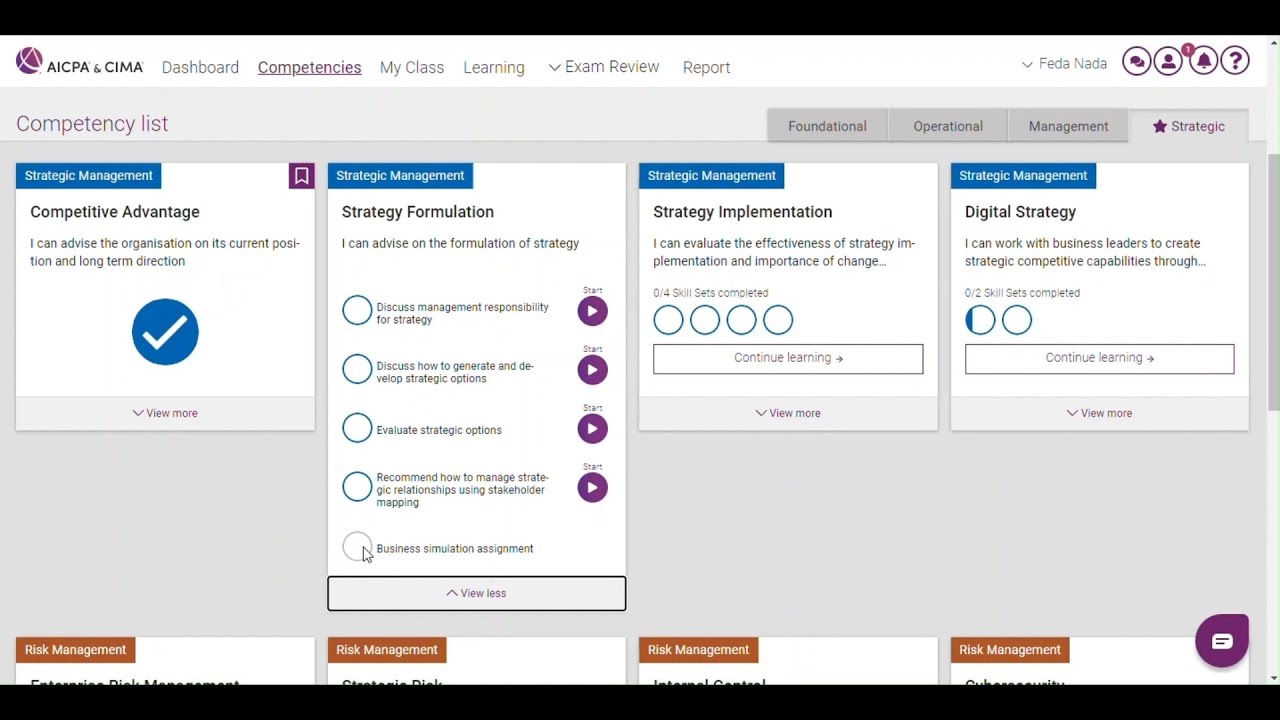
Task: Open the Competitive Advantage title
Action: click(x=115, y=212)
